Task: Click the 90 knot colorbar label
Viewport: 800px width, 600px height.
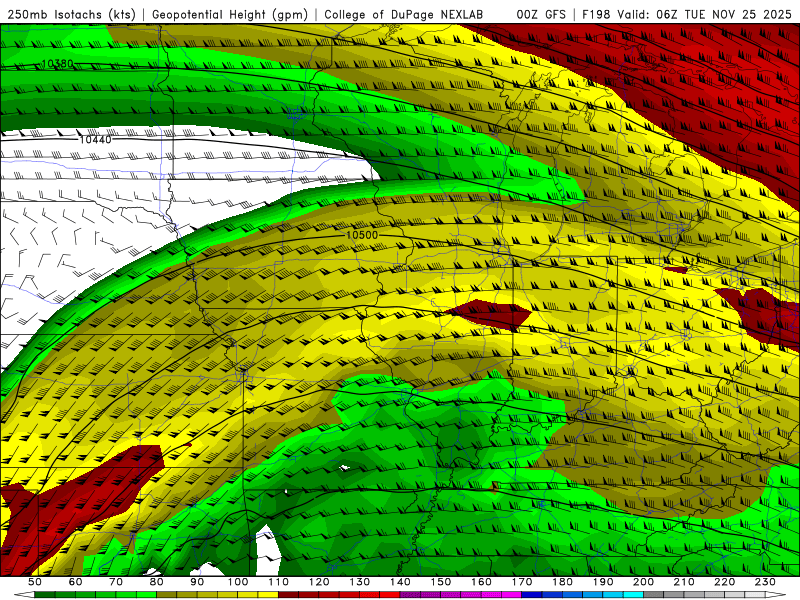Action: click(x=197, y=582)
